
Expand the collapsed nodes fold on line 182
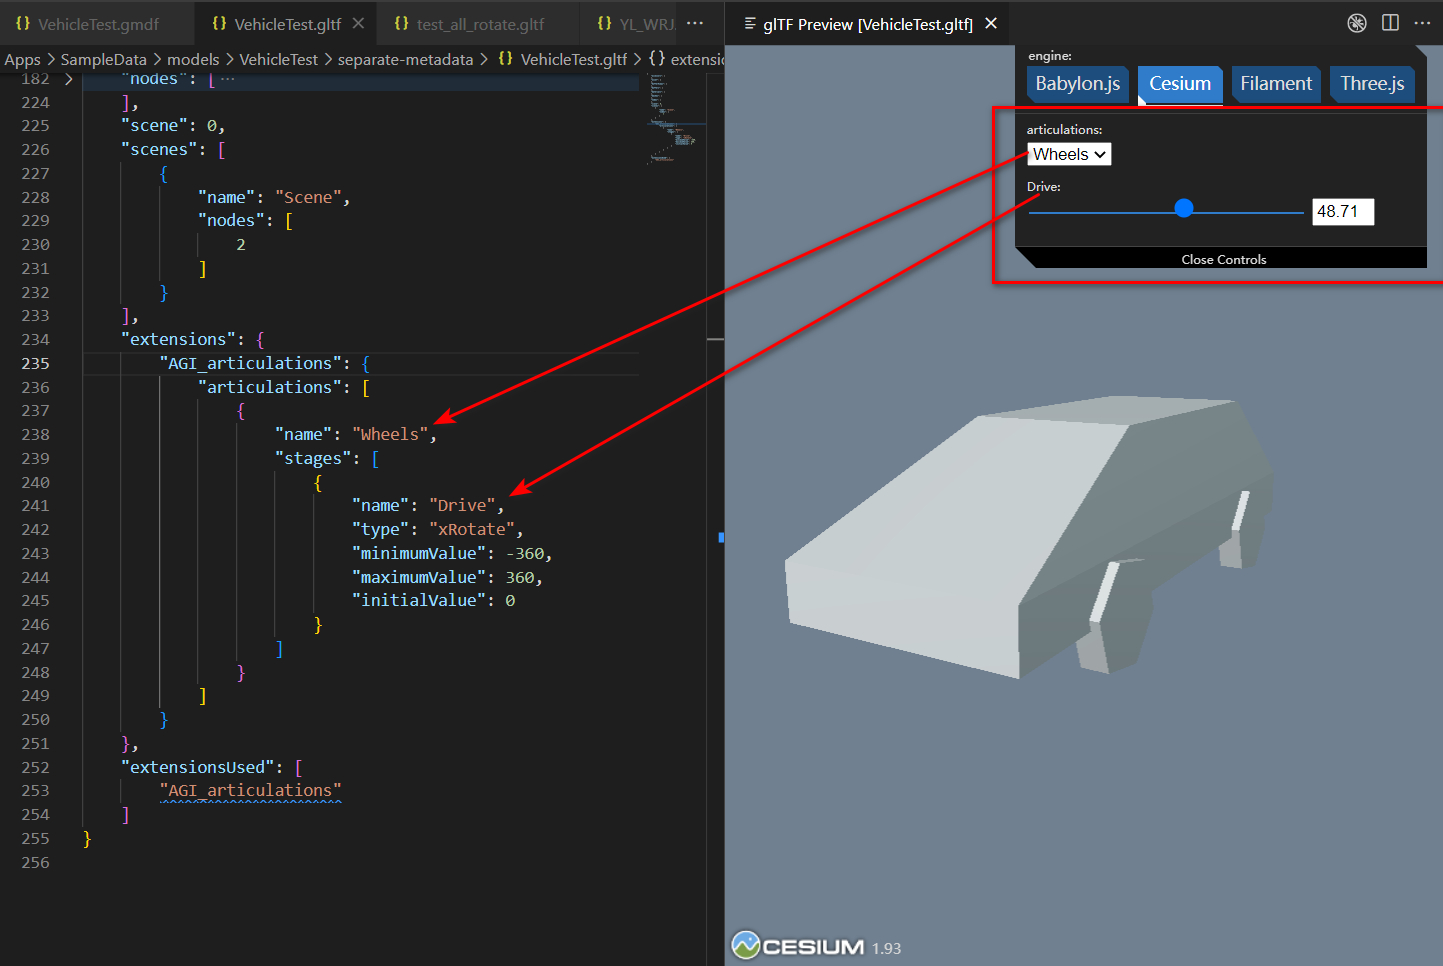coord(68,79)
